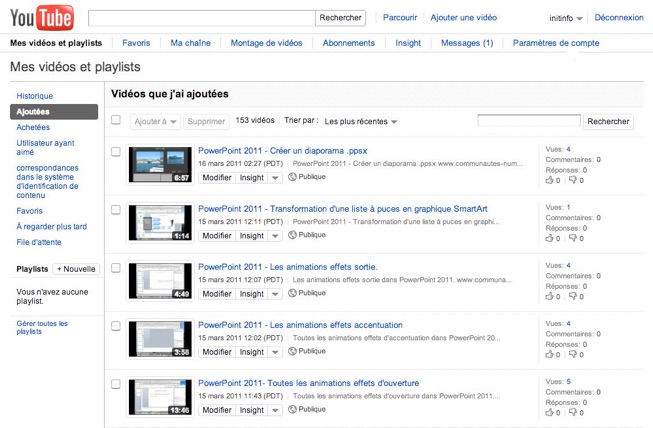Click Modifier for effets d'ouverture video
653x428 pixels.
click(217, 410)
